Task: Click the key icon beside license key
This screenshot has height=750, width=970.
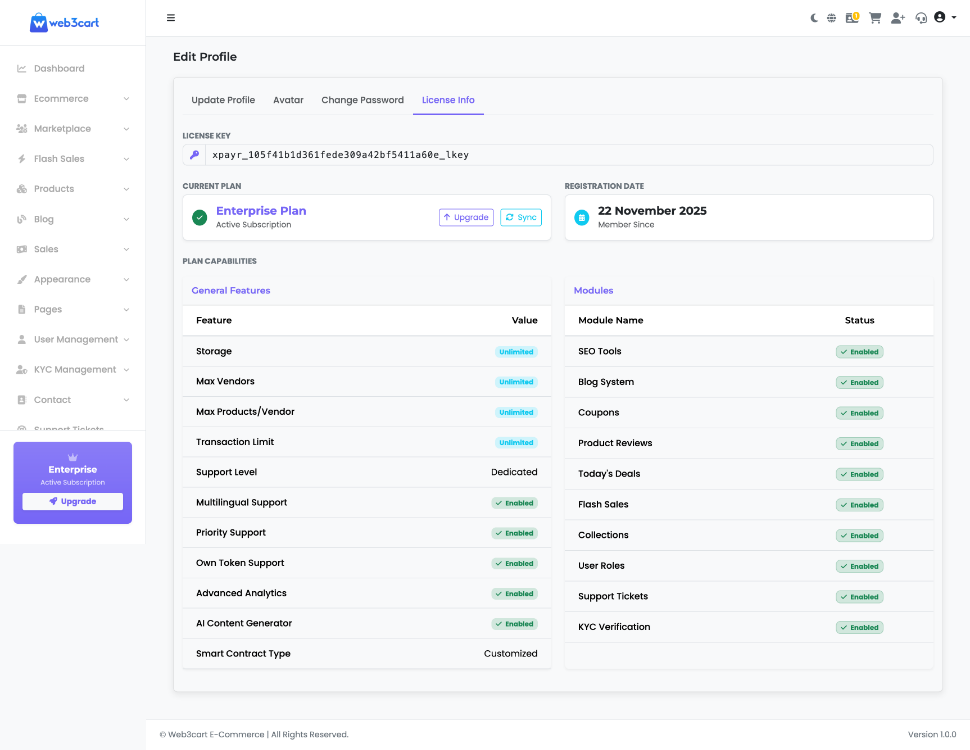Action: click(x=194, y=155)
